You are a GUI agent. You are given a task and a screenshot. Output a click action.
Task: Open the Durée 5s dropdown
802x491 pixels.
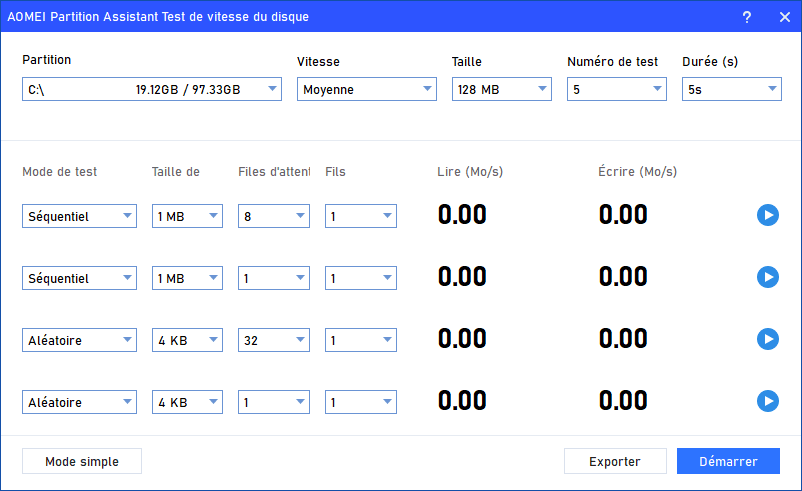pos(731,90)
